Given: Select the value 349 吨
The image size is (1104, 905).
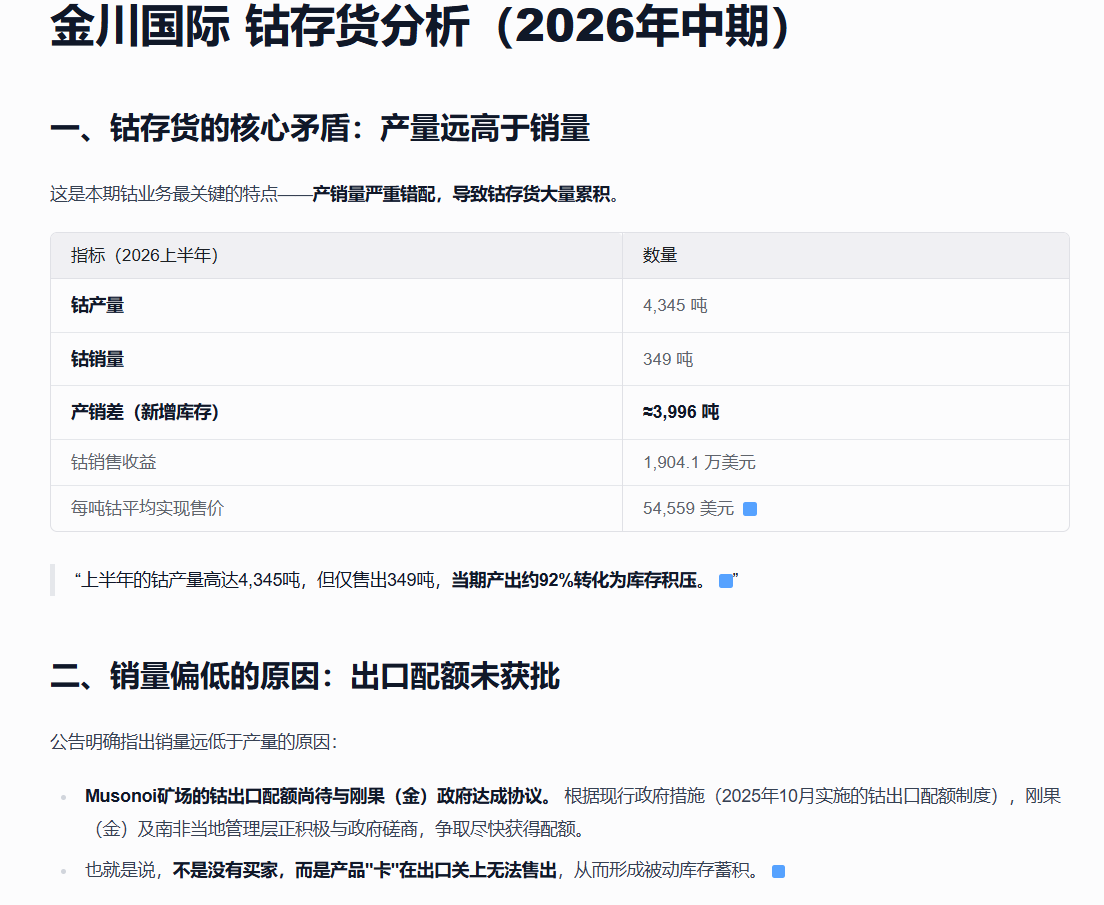Looking at the screenshot, I should pos(667,359).
